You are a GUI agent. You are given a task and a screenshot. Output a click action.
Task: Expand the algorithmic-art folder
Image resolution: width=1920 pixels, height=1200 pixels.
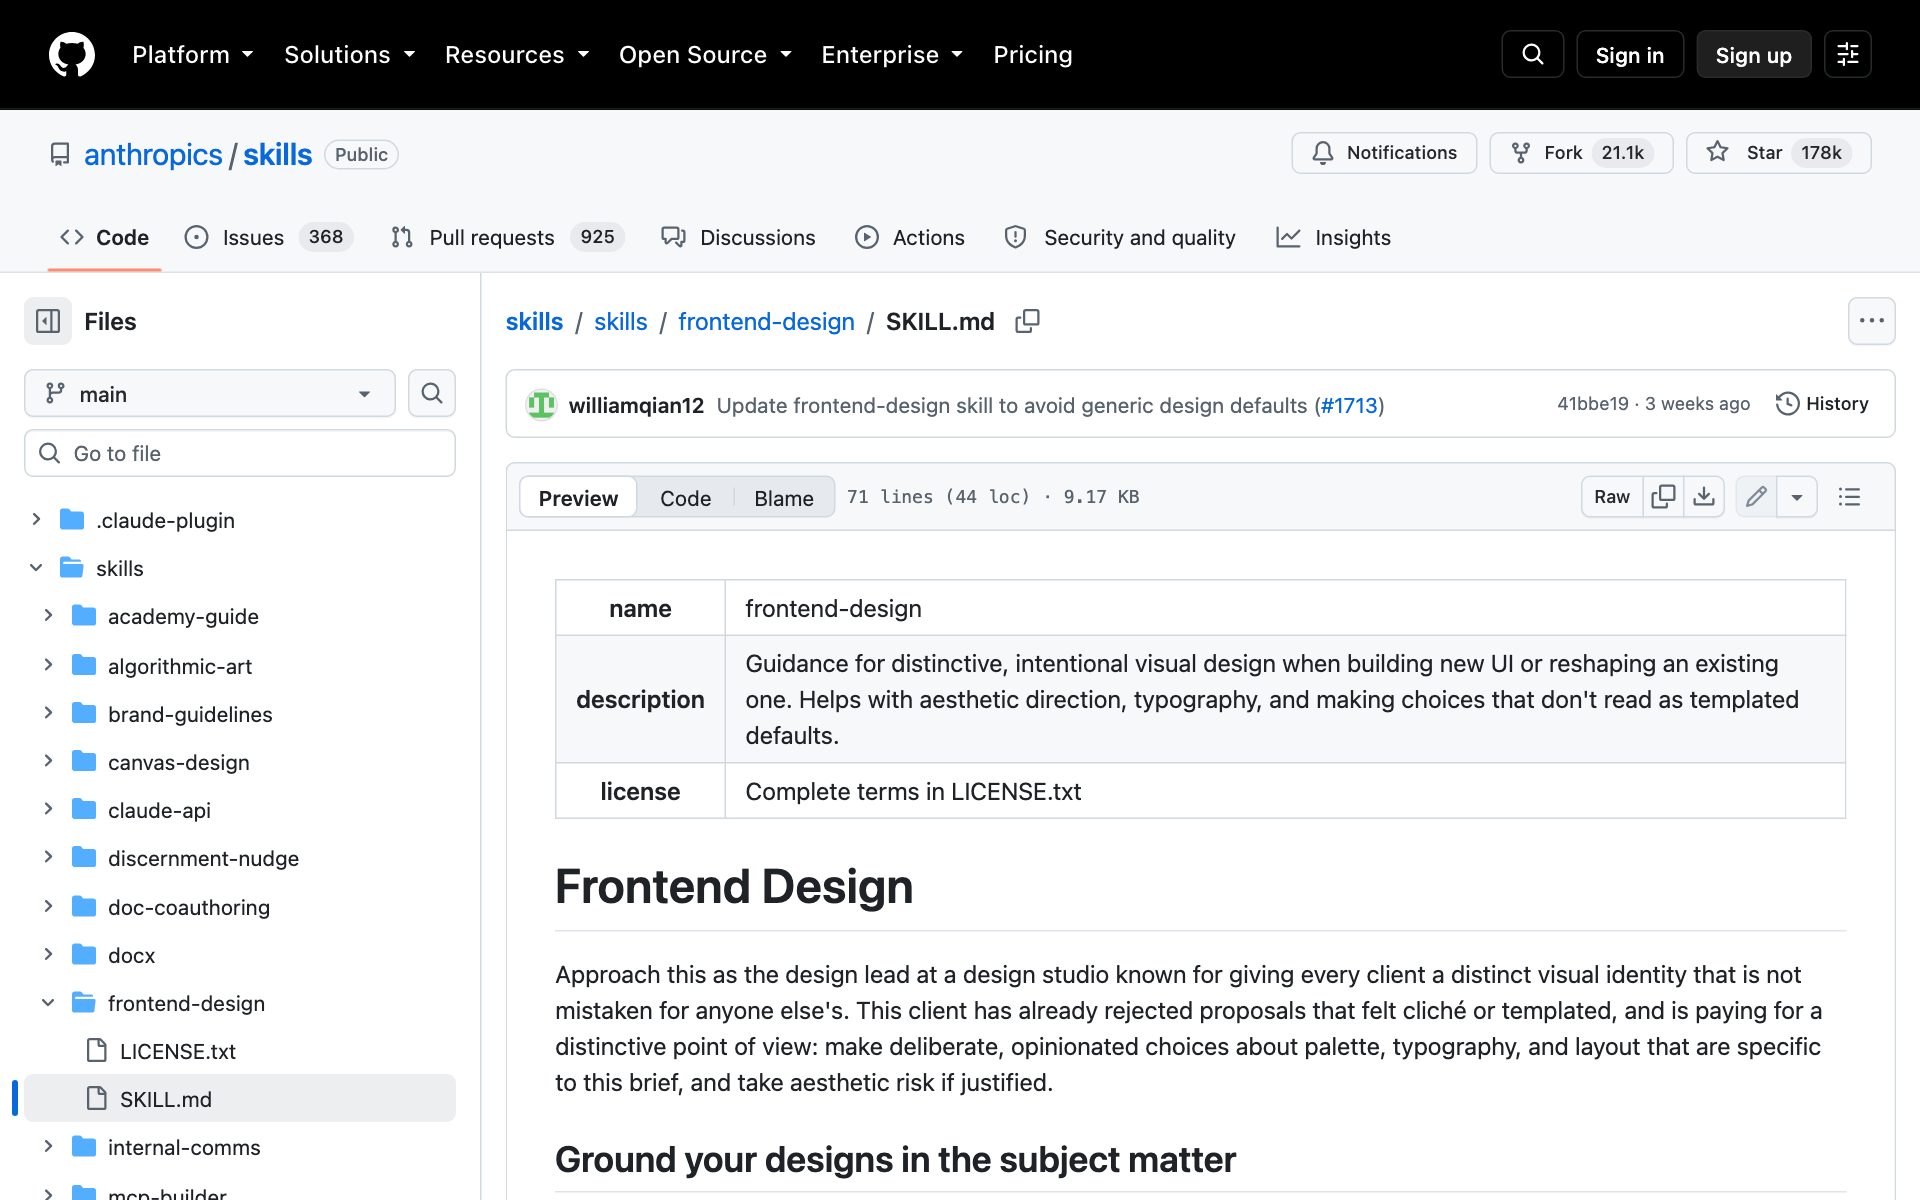(48, 664)
